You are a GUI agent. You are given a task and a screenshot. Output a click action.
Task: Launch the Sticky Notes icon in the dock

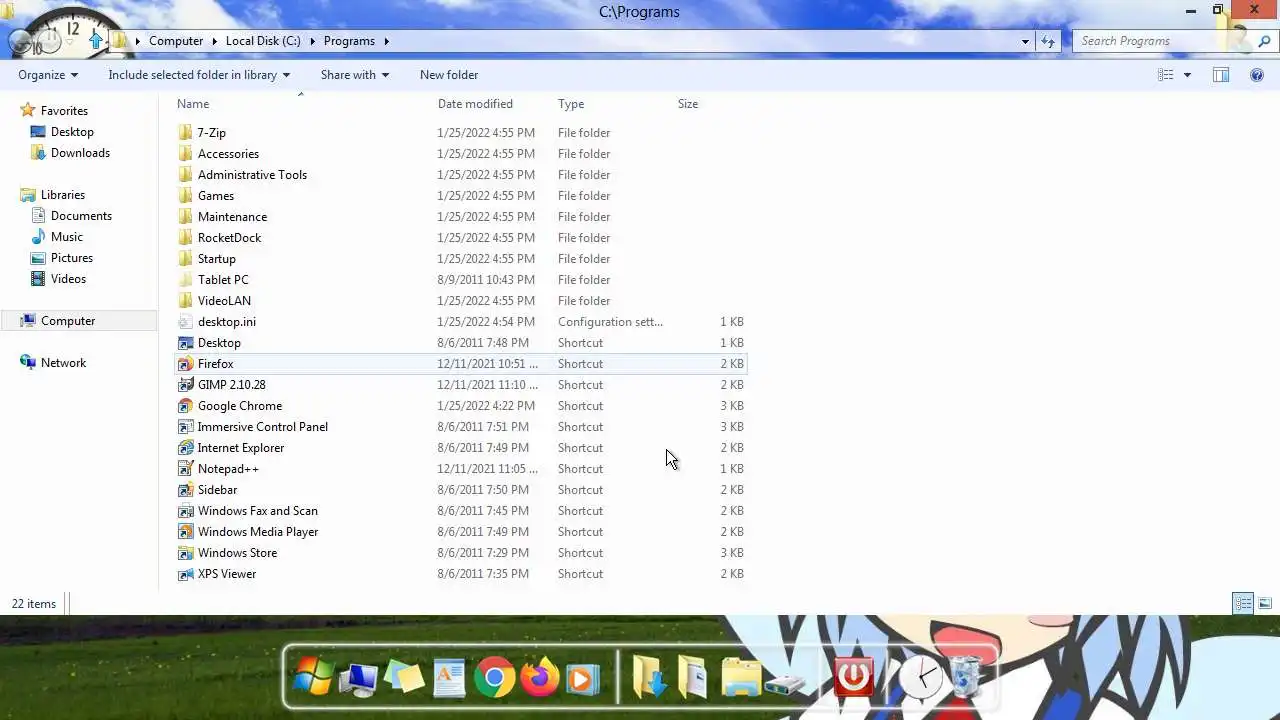405,678
